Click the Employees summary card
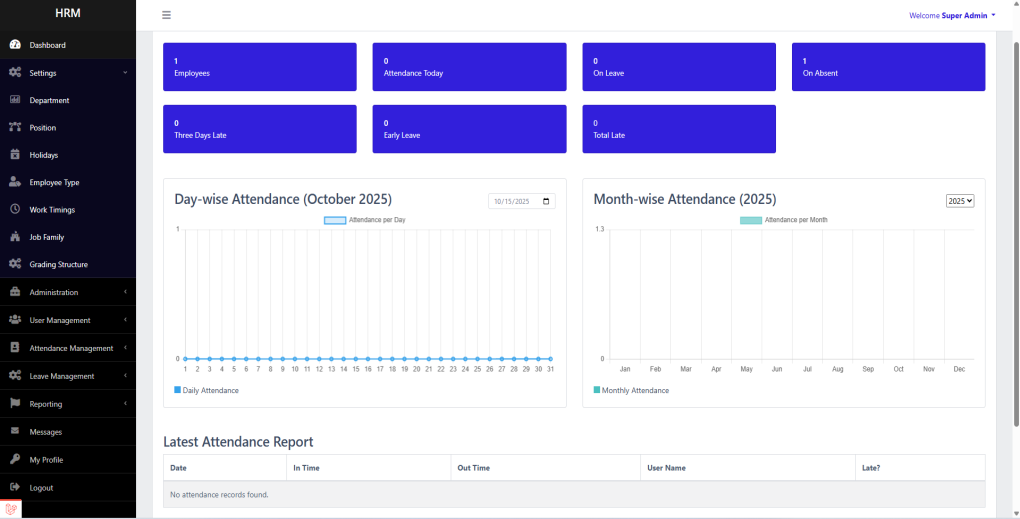The width and height of the screenshot is (1020, 519). [x=259, y=67]
